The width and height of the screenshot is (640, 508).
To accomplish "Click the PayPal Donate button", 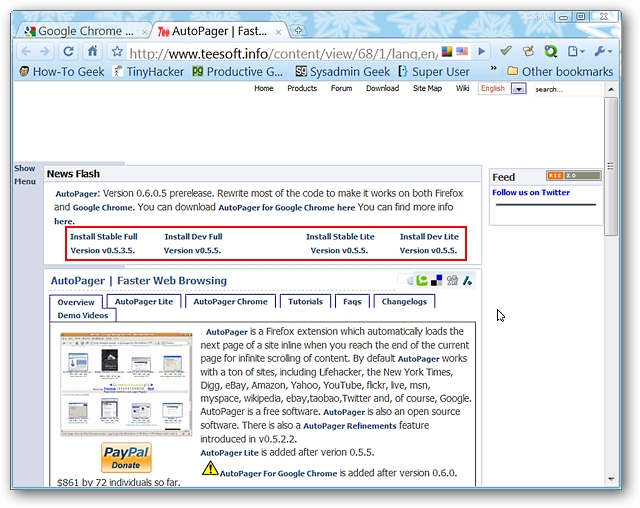I will coord(126,457).
